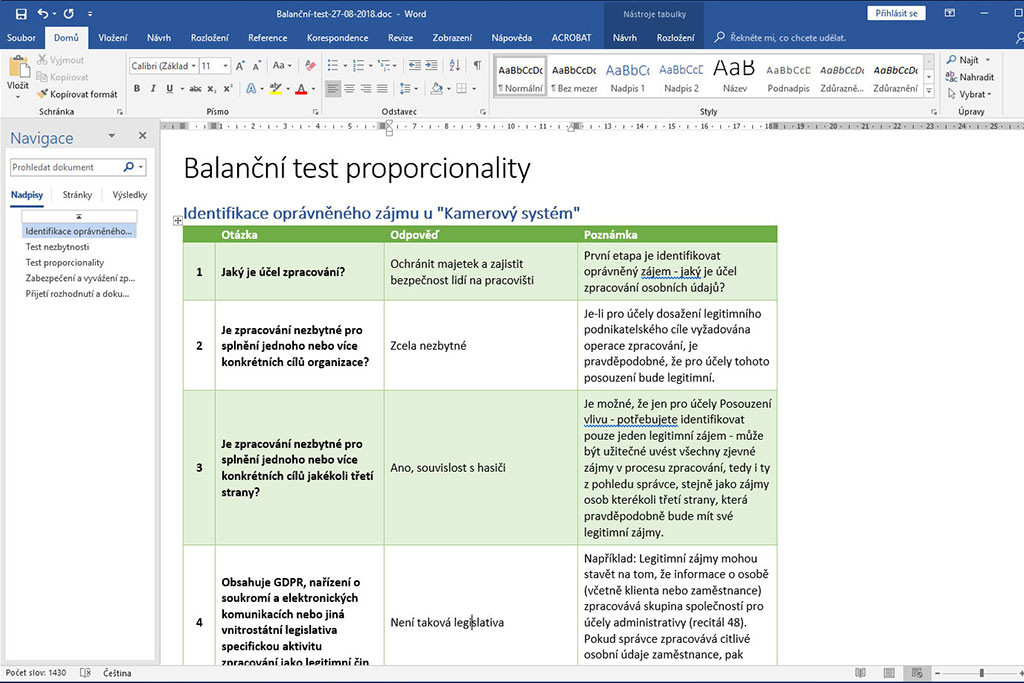The image size is (1024, 683).
Task: Toggle underline formatting
Action: (x=169, y=89)
